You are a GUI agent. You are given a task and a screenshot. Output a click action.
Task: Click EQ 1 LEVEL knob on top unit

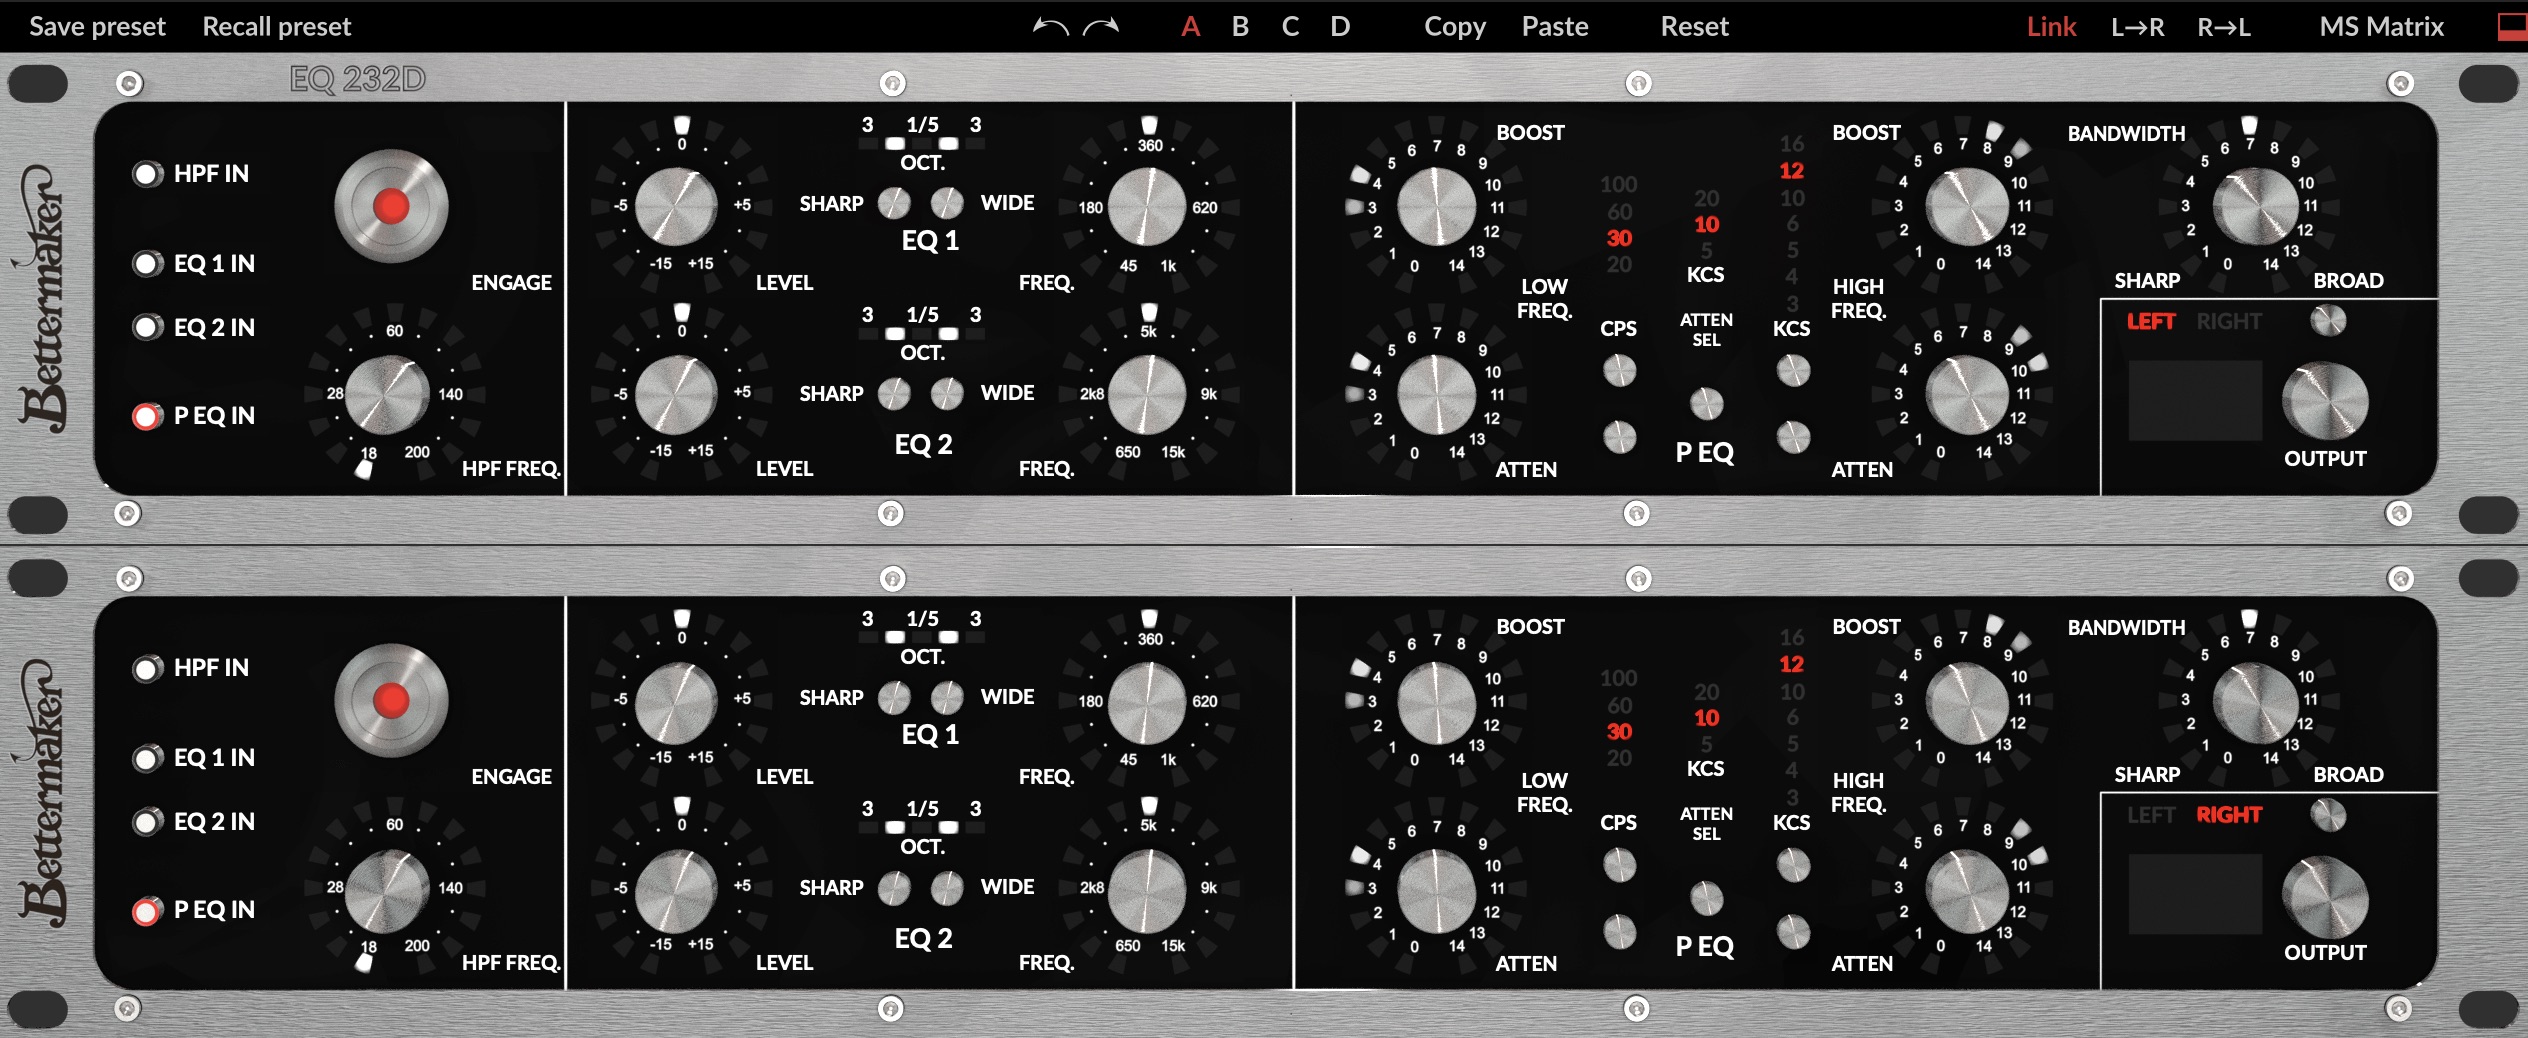(x=677, y=207)
